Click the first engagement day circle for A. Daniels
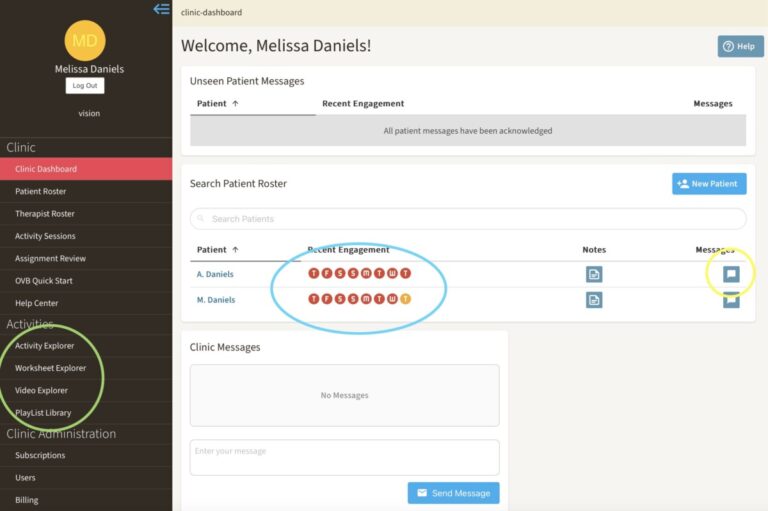768x511 pixels. (x=314, y=273)
